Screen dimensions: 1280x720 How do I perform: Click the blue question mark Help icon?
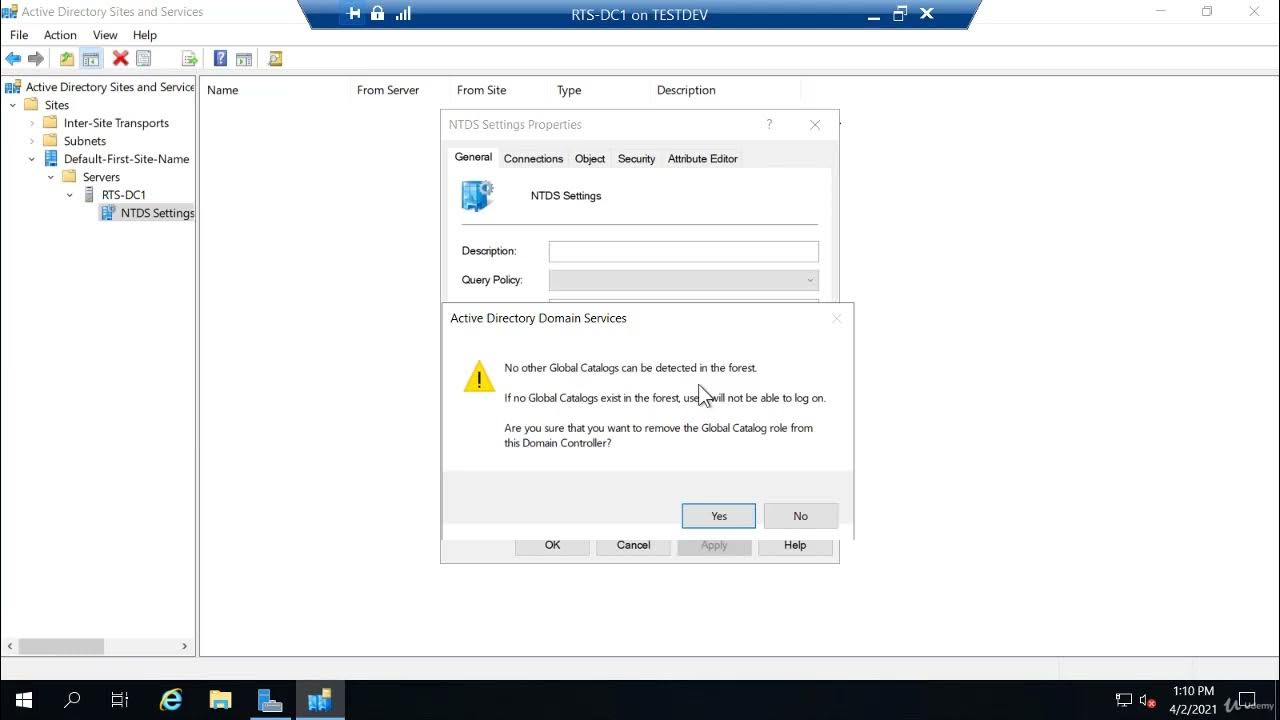[x=220, y=59]
